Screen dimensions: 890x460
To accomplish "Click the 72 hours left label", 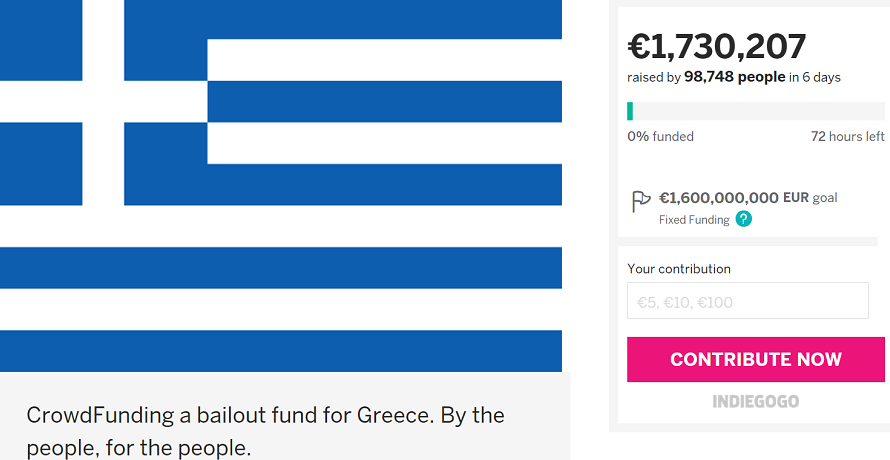I will click(847, 136).
